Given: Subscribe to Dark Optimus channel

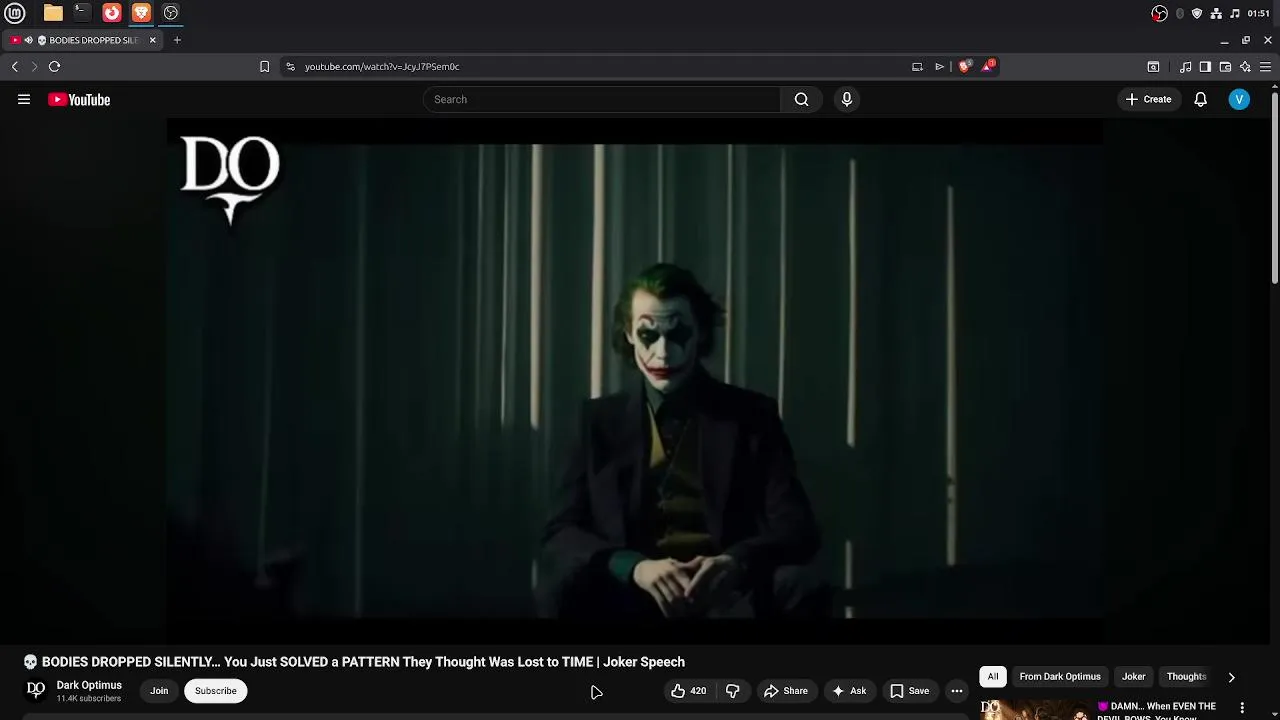Looking at the screenshot, I should coord(216,691).
